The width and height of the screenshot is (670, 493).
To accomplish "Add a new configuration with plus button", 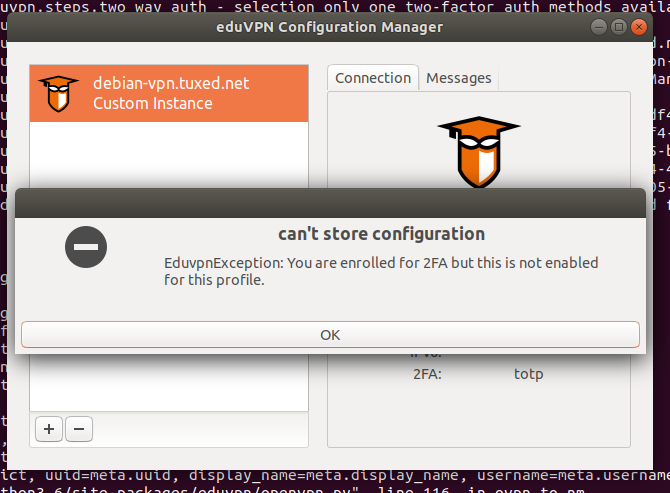I will pyautogui.click(x=49, y=429).
